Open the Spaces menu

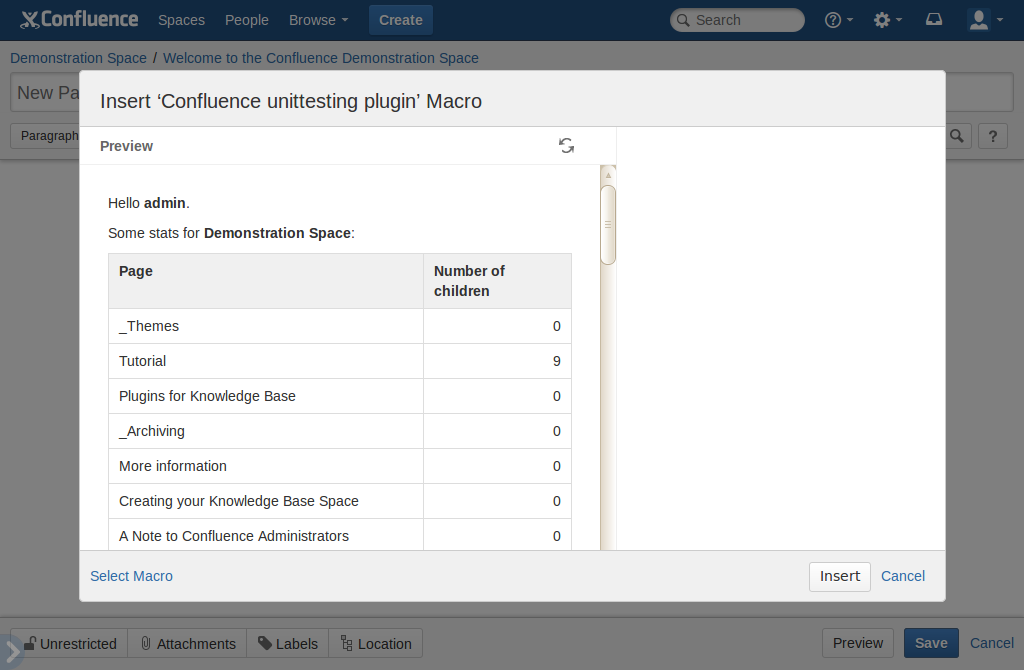(x=181, y=20)
